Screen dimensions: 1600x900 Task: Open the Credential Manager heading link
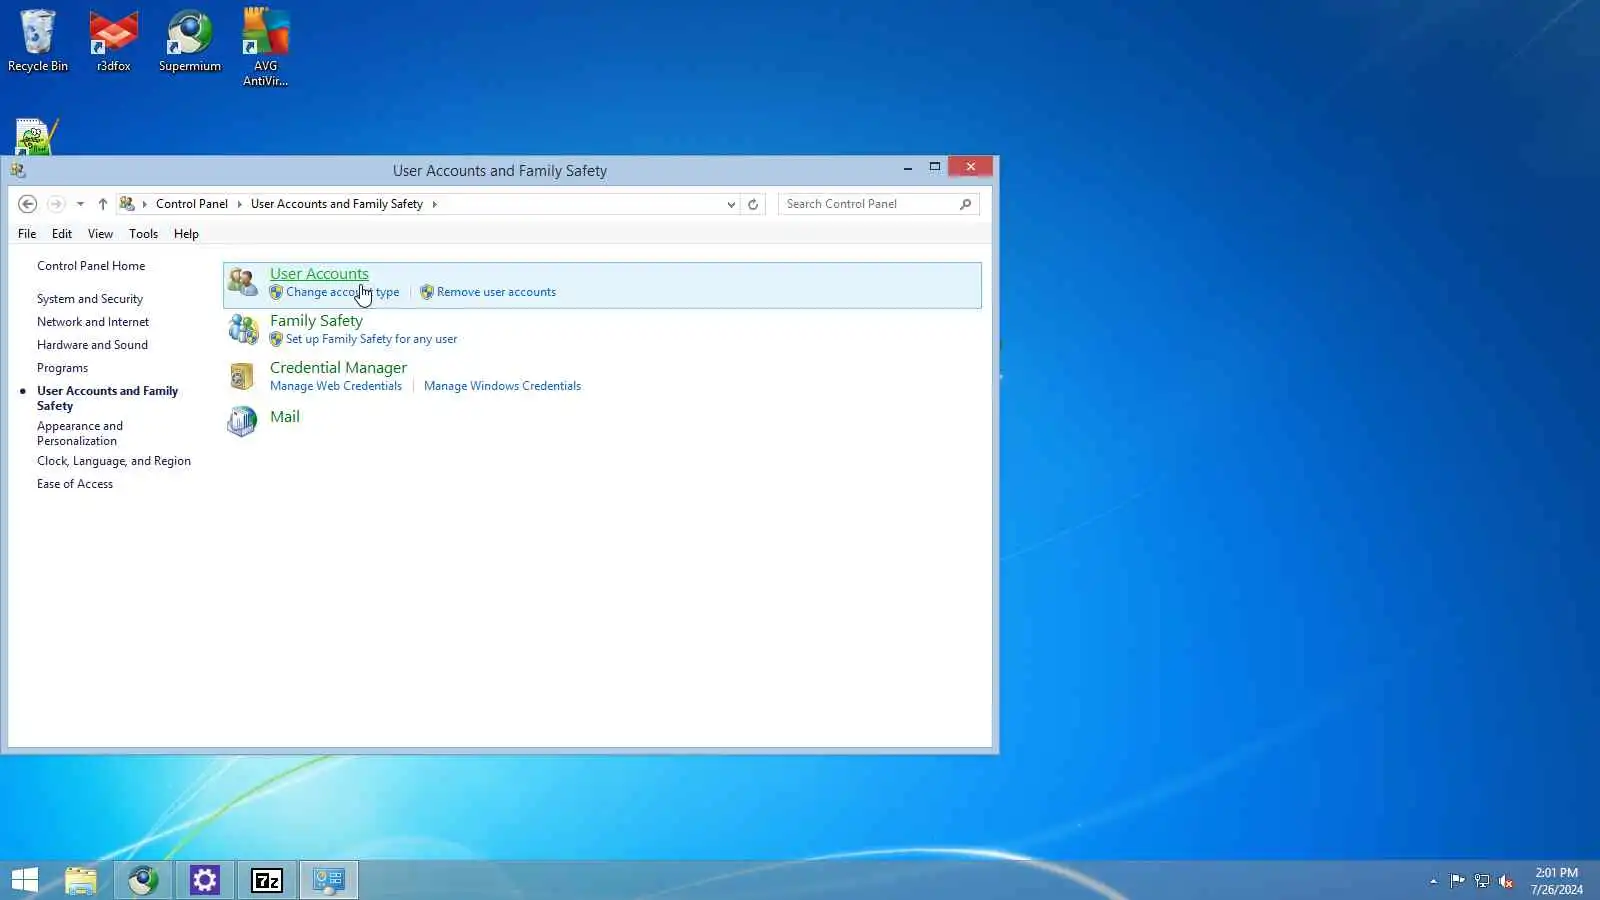(338, 368)
